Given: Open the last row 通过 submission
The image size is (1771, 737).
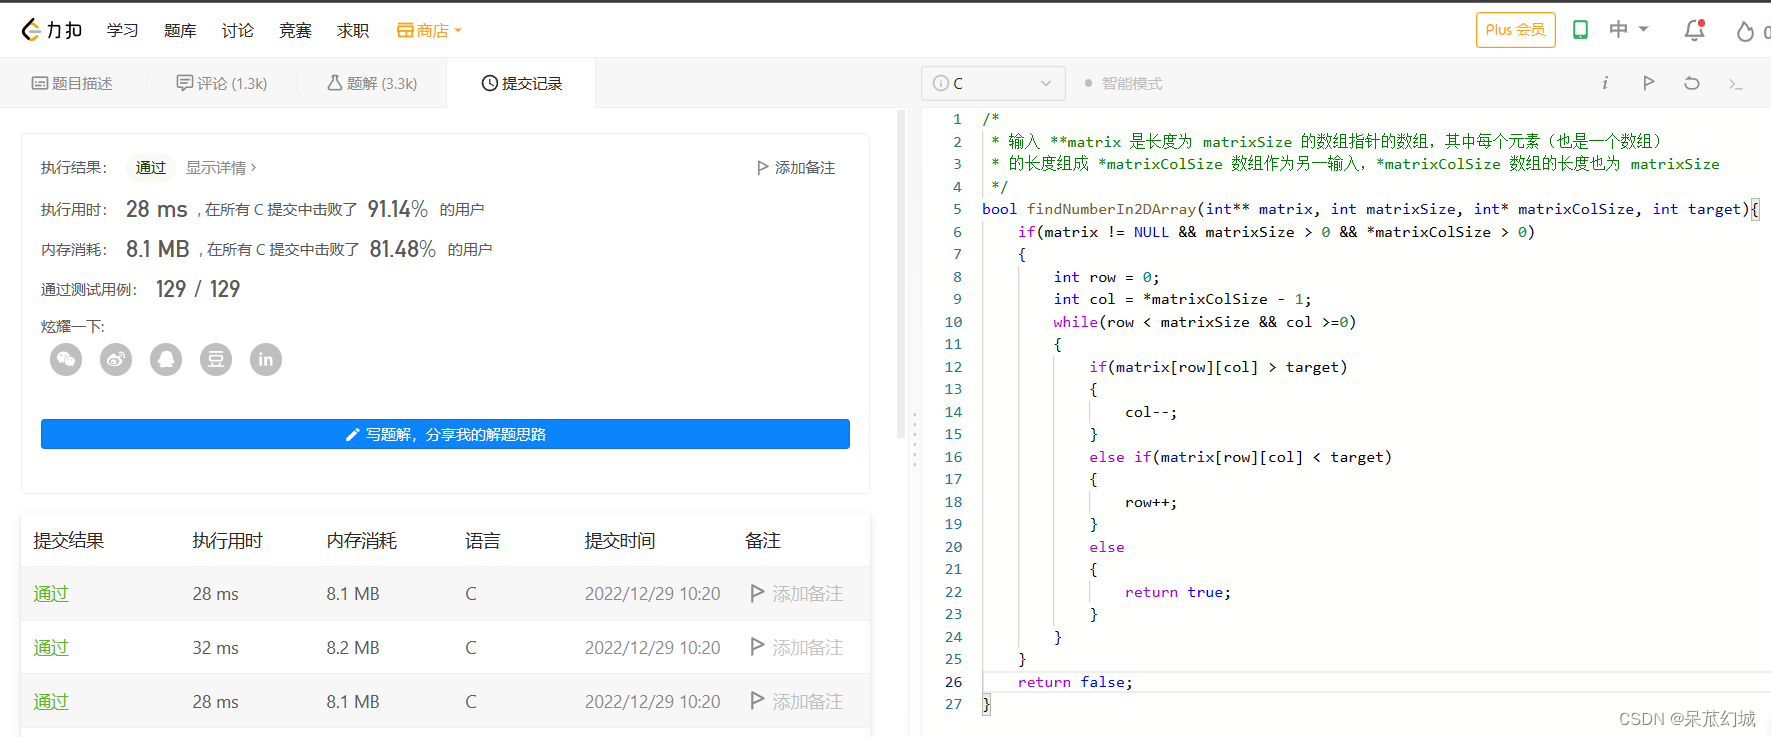Looking at the screenshot, I should [51, 702].
